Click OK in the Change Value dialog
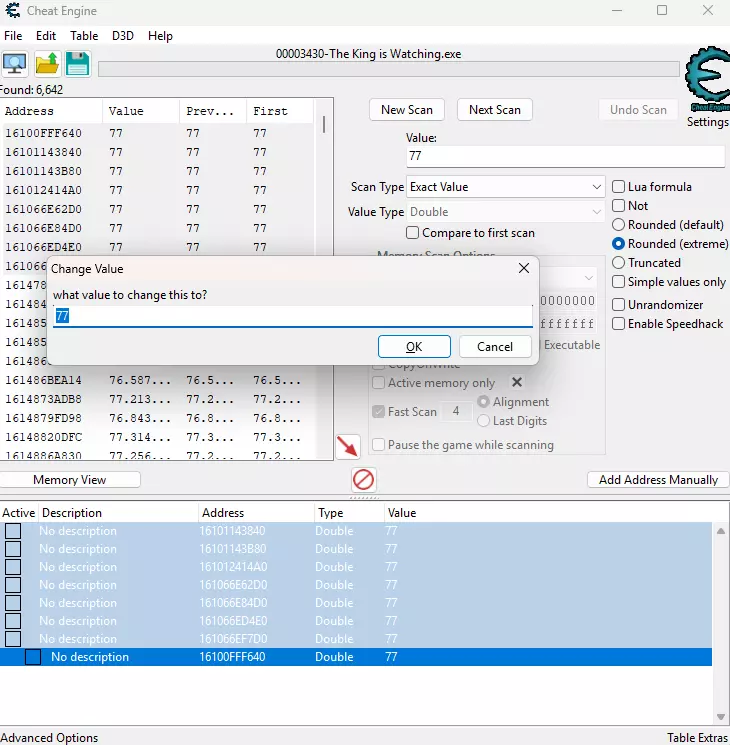 click(x=414, y=346)
